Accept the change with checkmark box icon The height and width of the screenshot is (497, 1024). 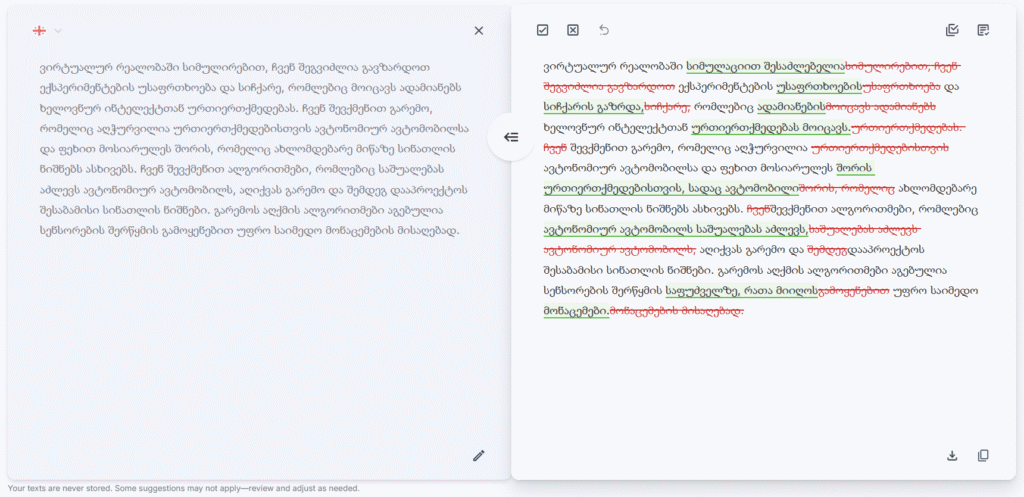[x=542, y=31]
